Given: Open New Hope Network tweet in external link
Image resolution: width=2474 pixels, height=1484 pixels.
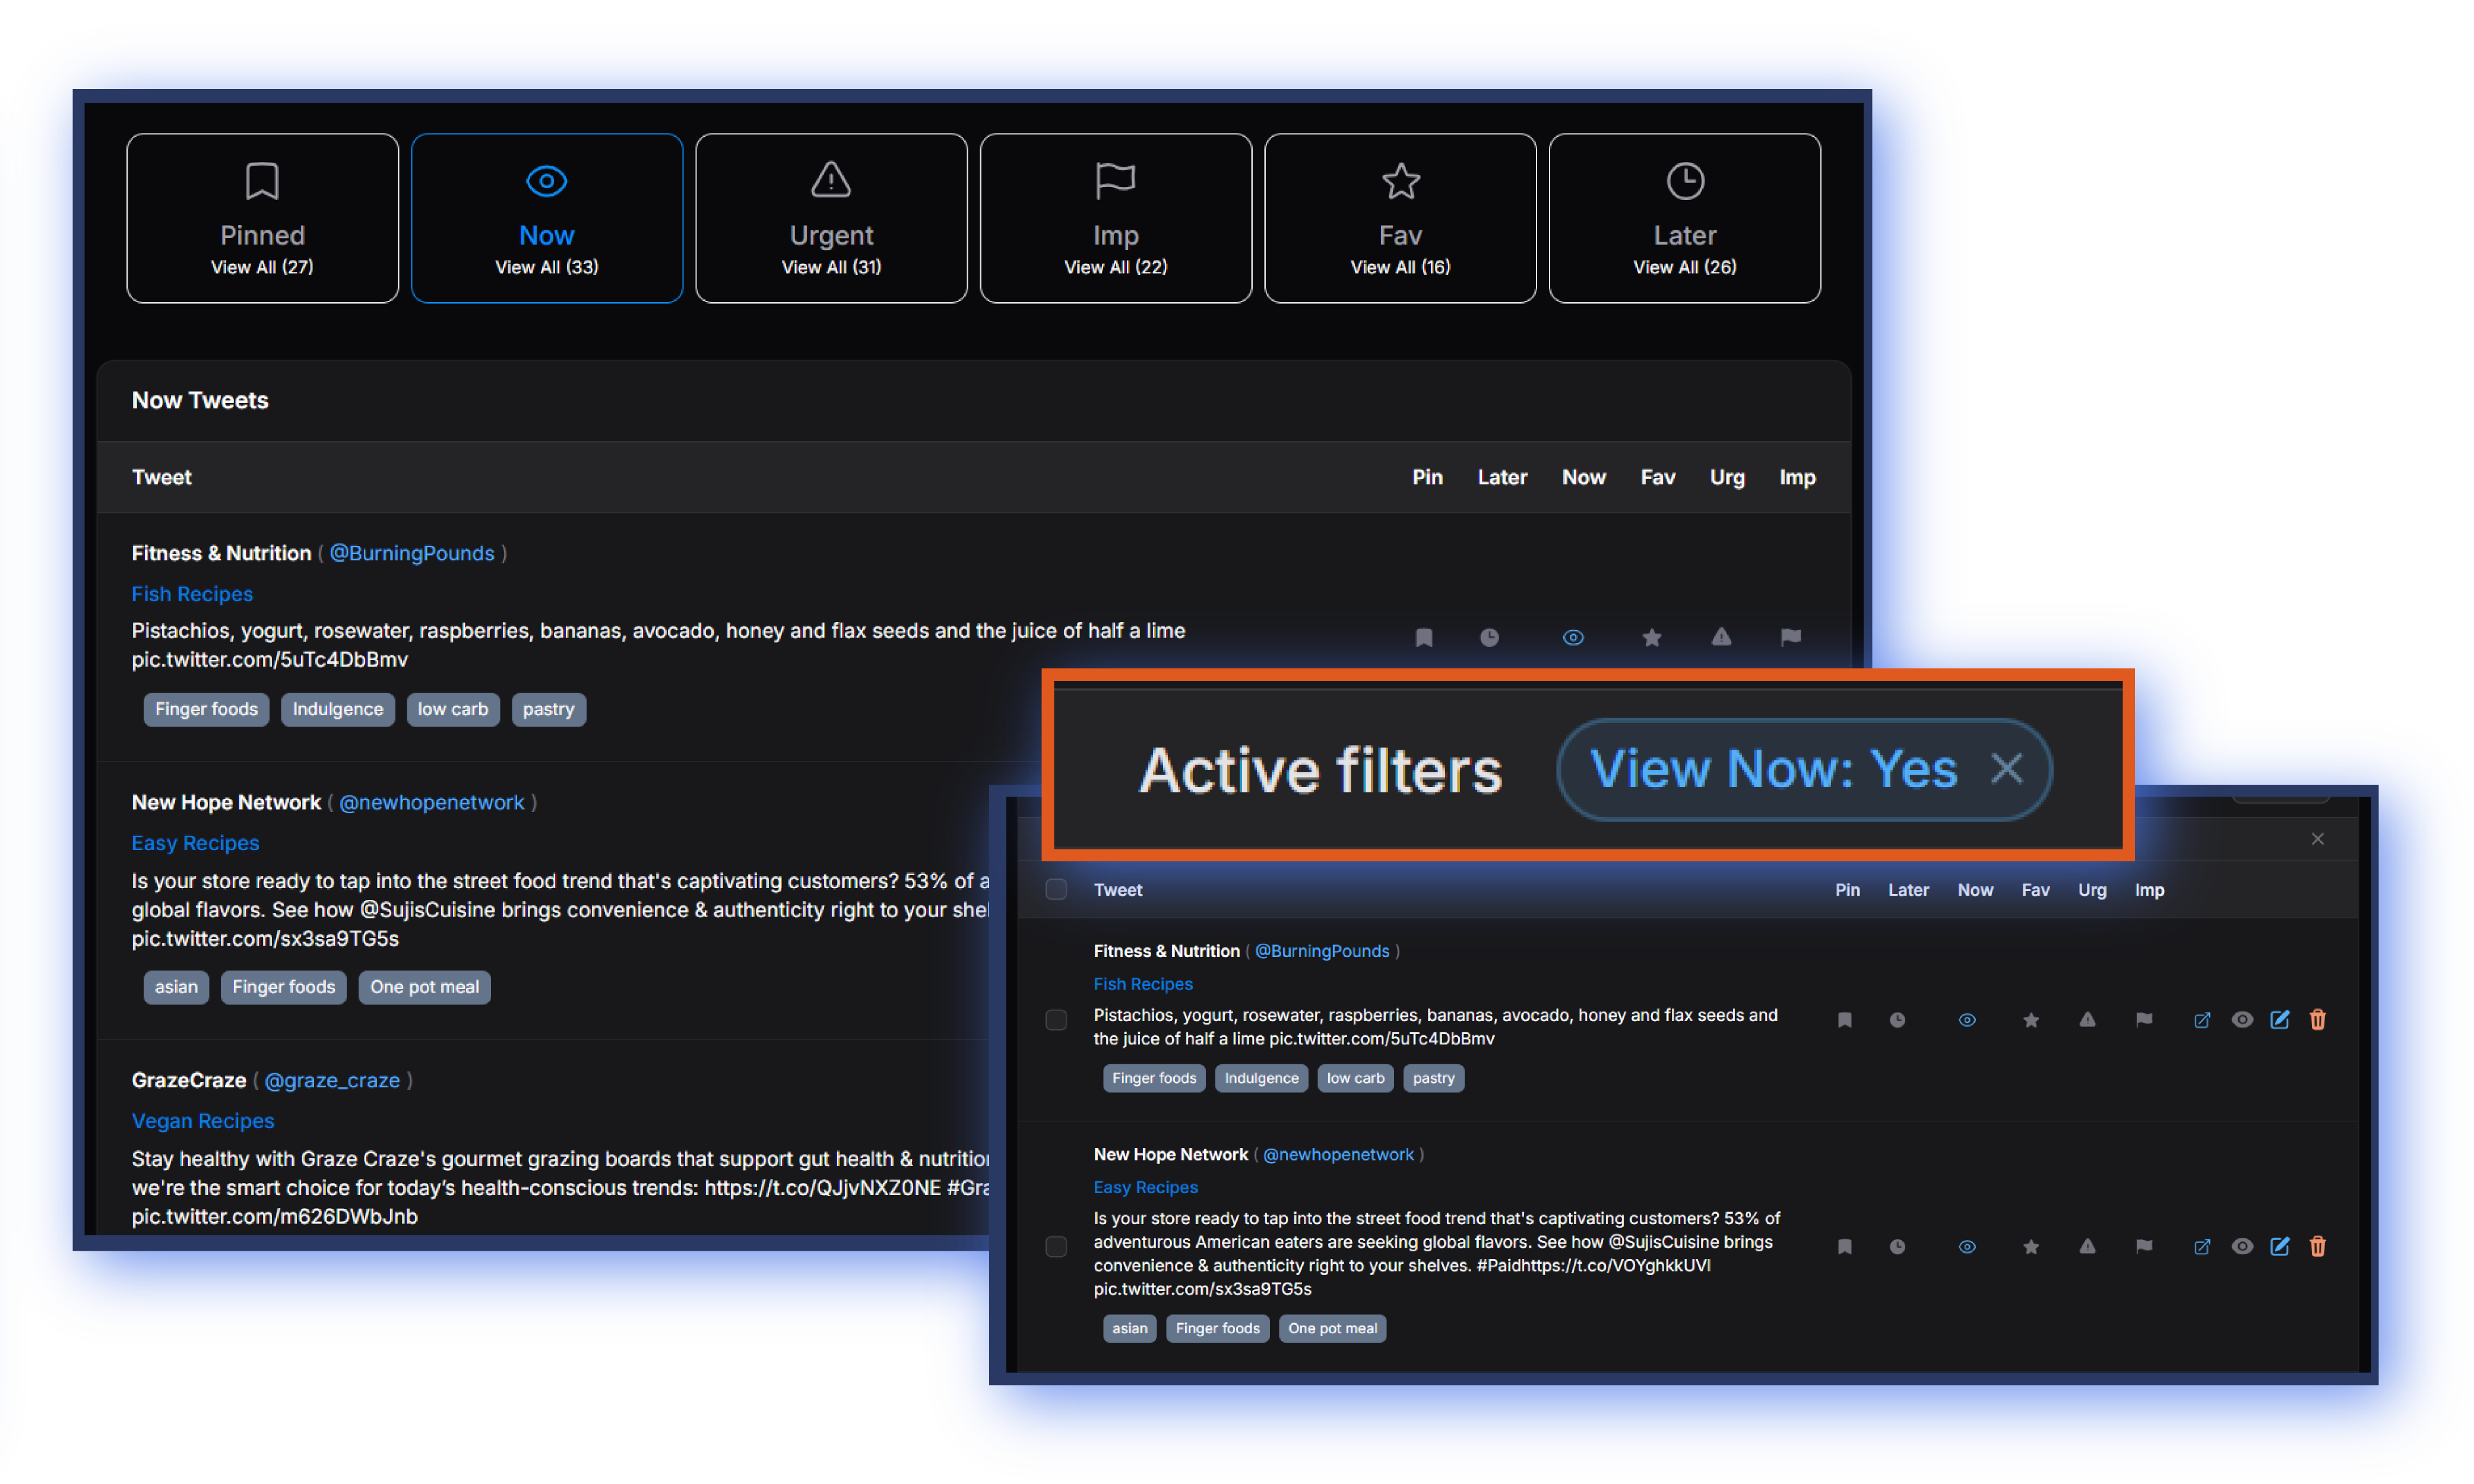Looking at the screenshot, I should [x=2202, y=1247].
